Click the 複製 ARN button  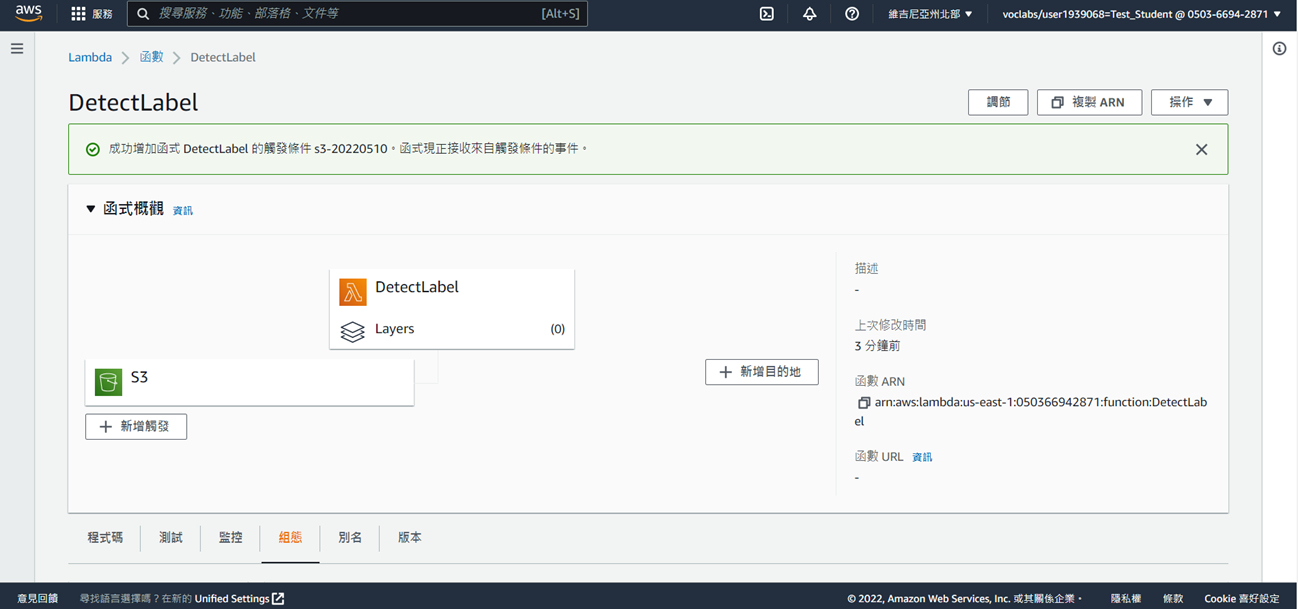coord(1089,102)
